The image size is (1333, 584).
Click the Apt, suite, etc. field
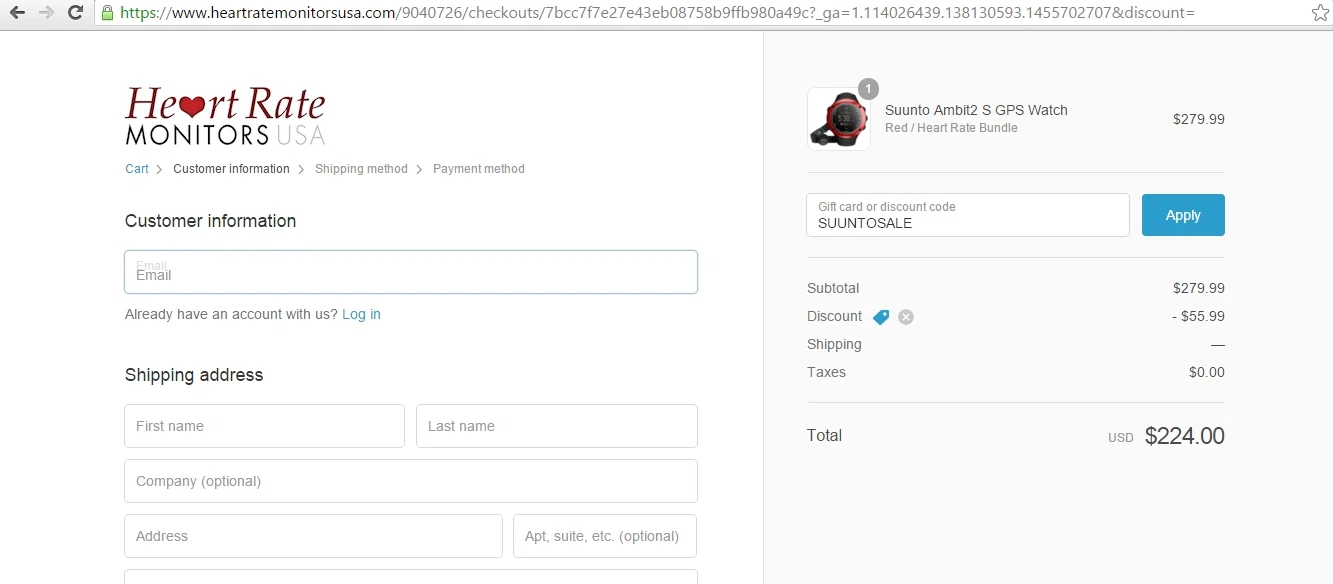(605, 536)
